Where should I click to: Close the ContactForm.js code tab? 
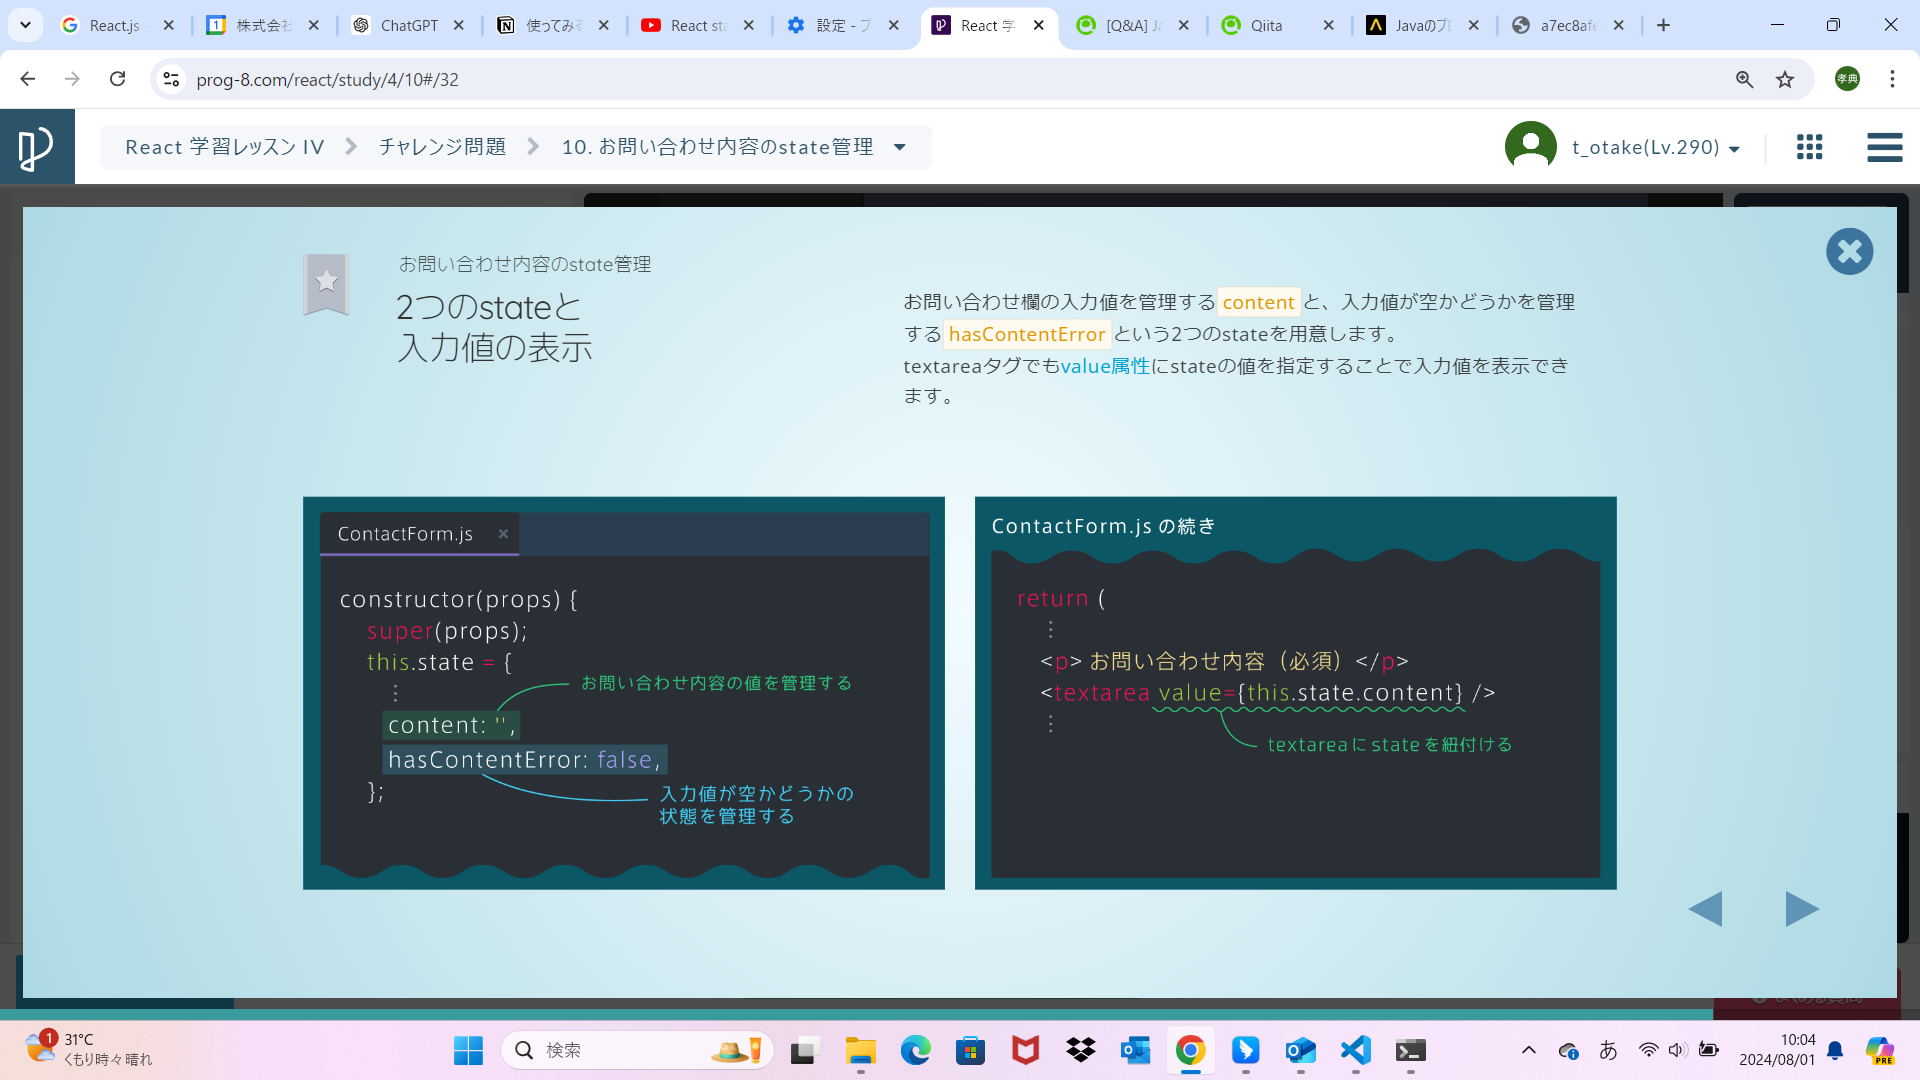tap(503, 534)
